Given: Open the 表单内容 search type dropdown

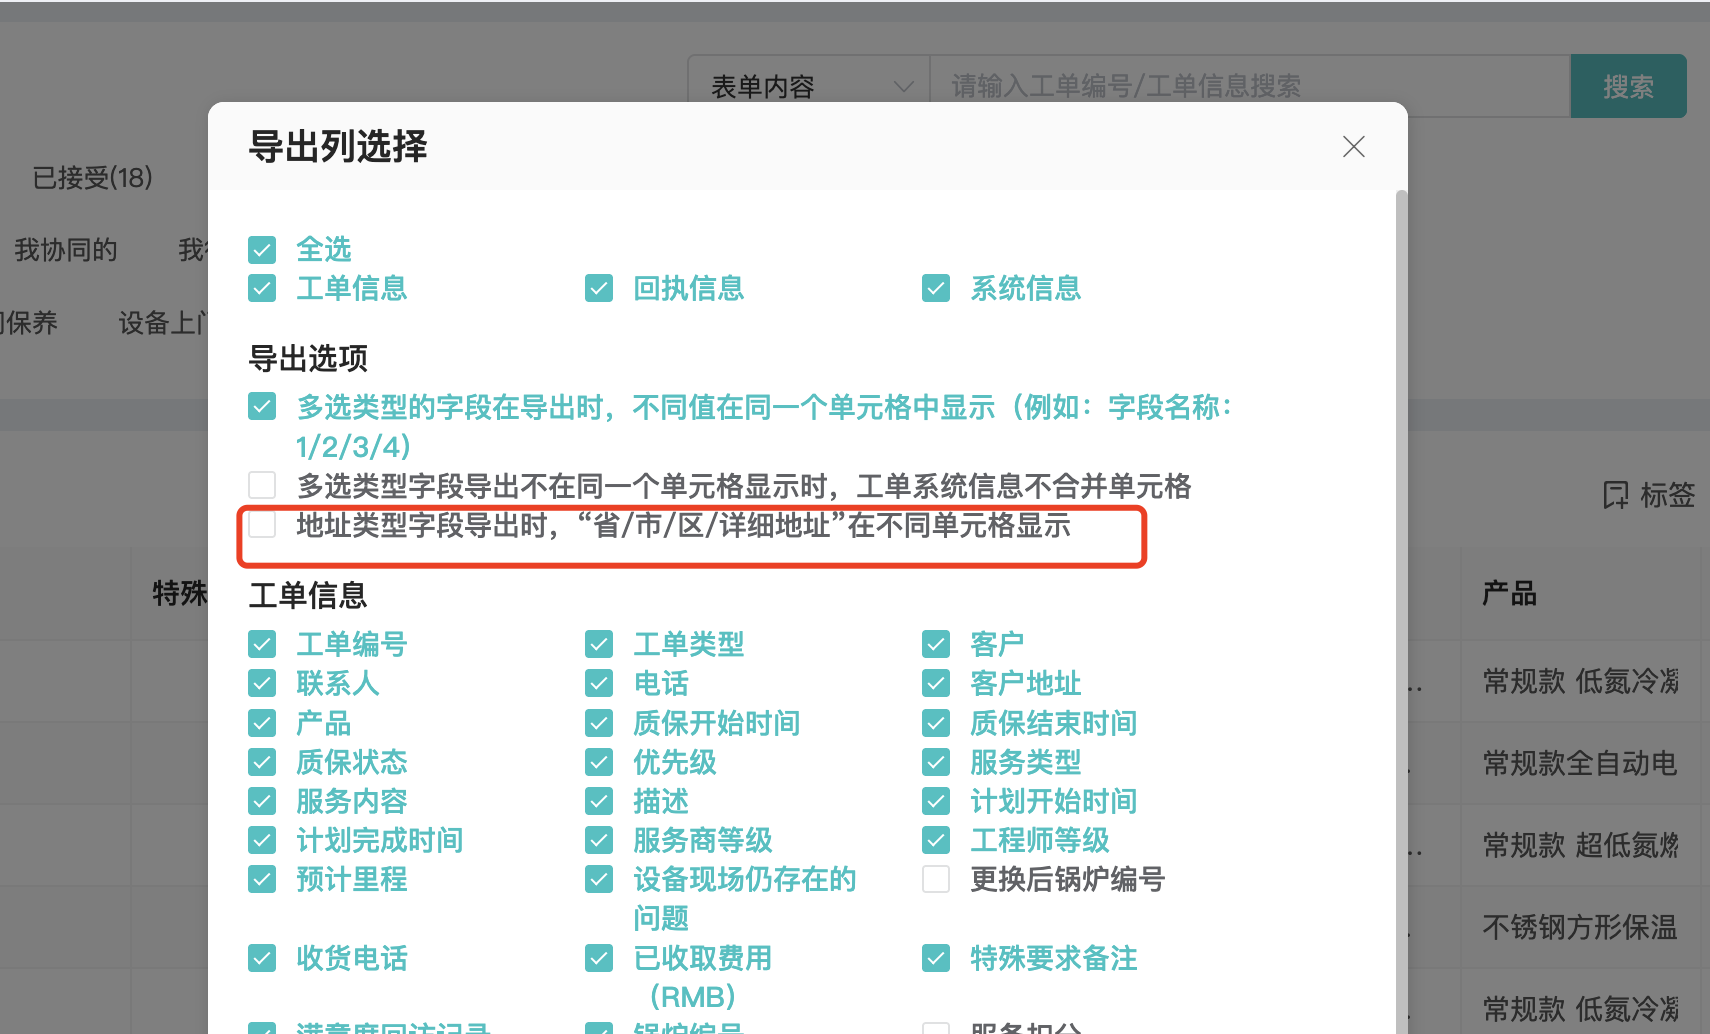Looking at the screenshot, I should [810, 86].
